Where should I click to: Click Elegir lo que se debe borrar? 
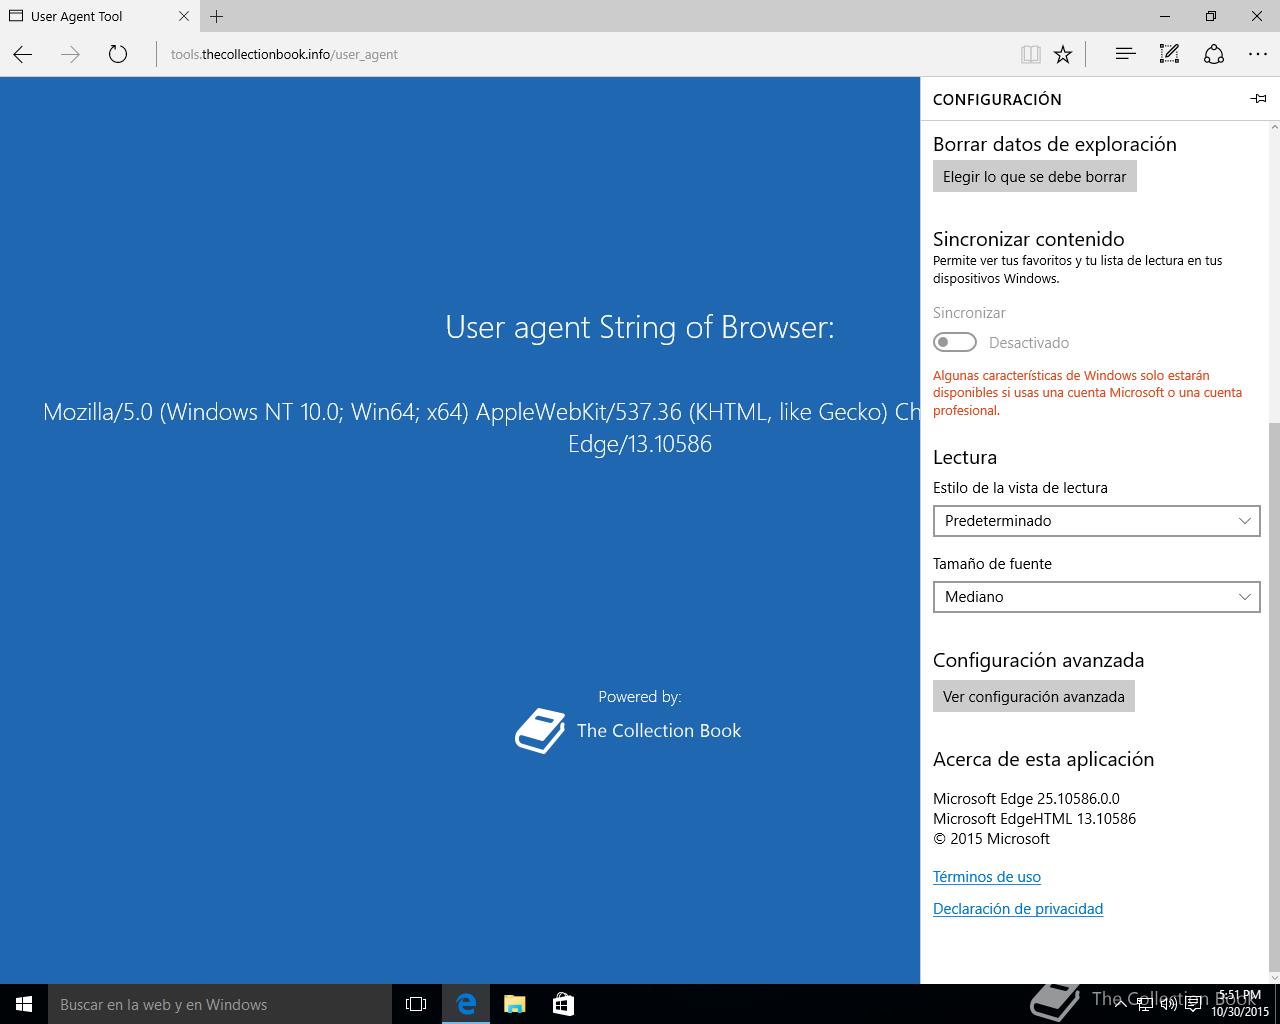click(1034, 176)
